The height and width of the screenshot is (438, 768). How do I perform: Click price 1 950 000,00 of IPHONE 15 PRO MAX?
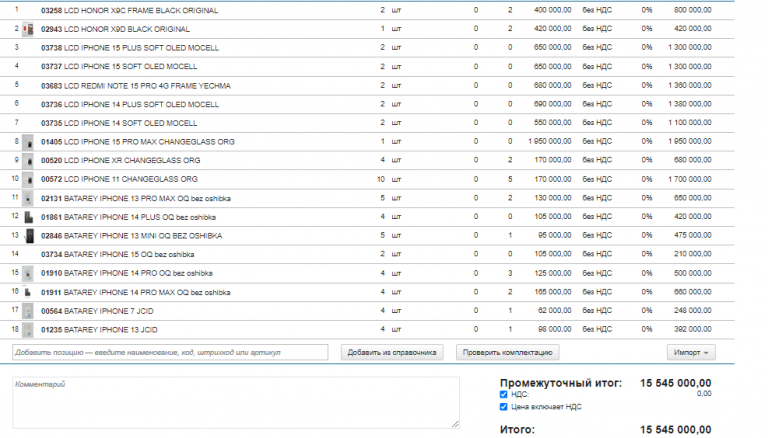pyautogui.click(x=550, y=142)
